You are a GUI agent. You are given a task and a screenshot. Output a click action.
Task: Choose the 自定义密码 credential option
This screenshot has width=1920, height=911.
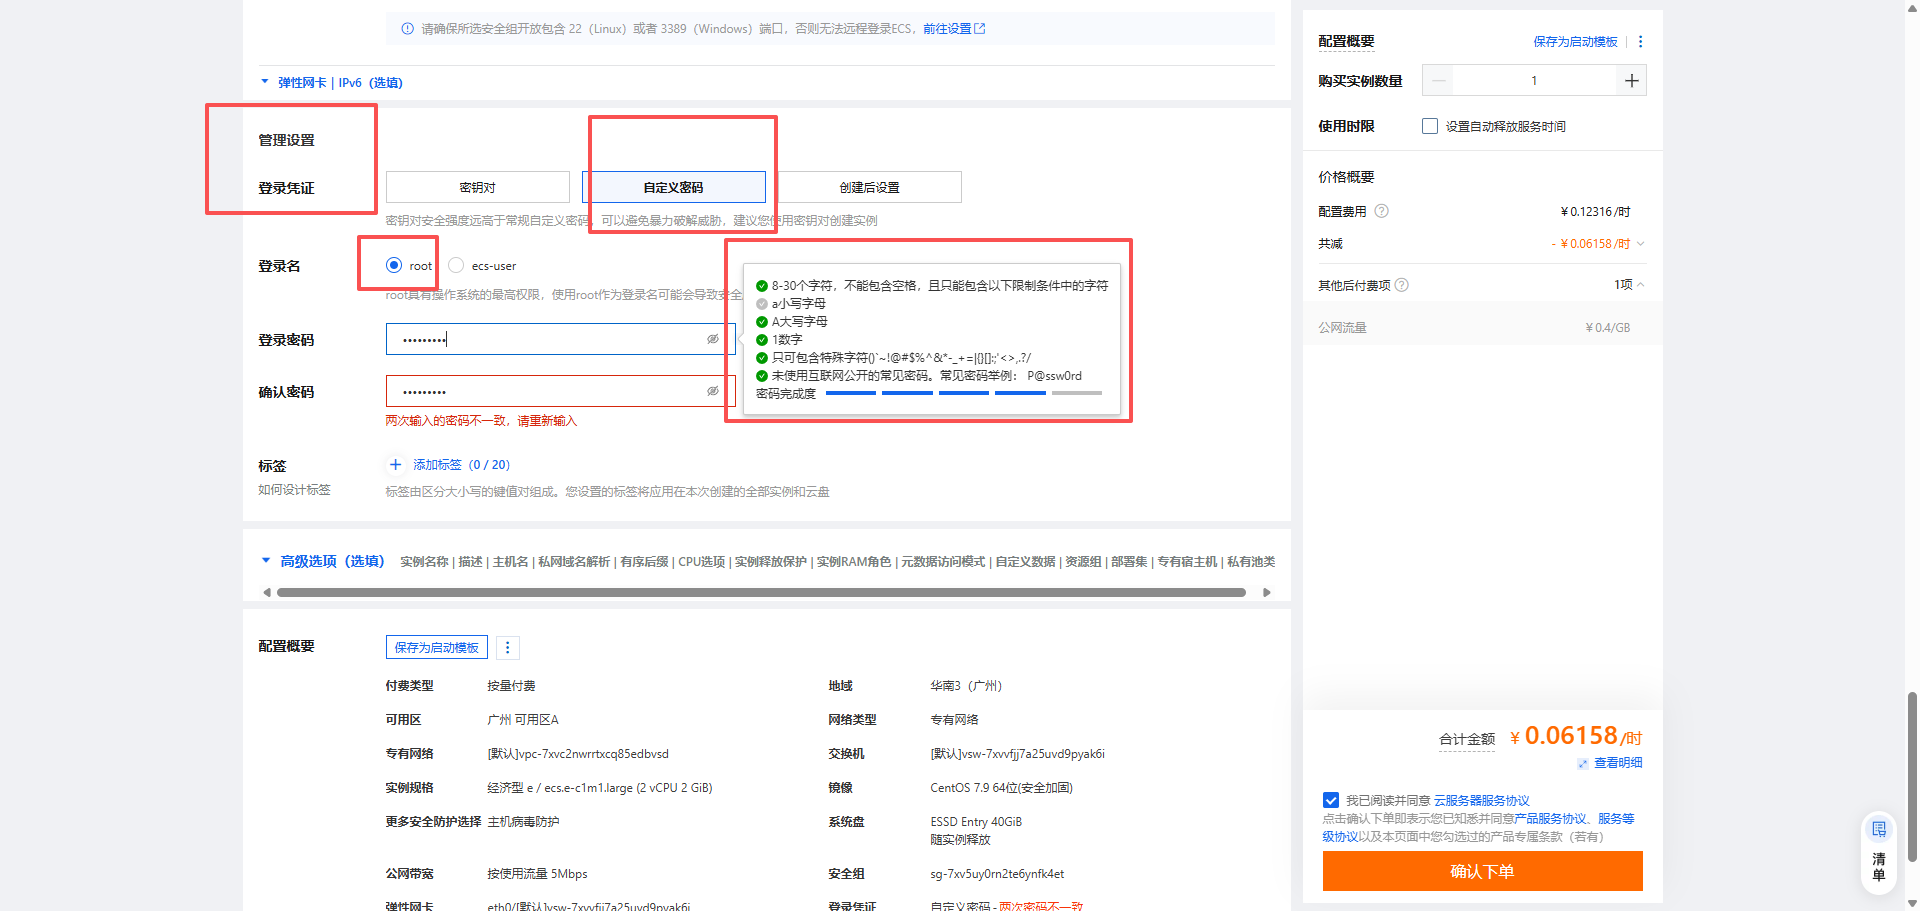674,187
